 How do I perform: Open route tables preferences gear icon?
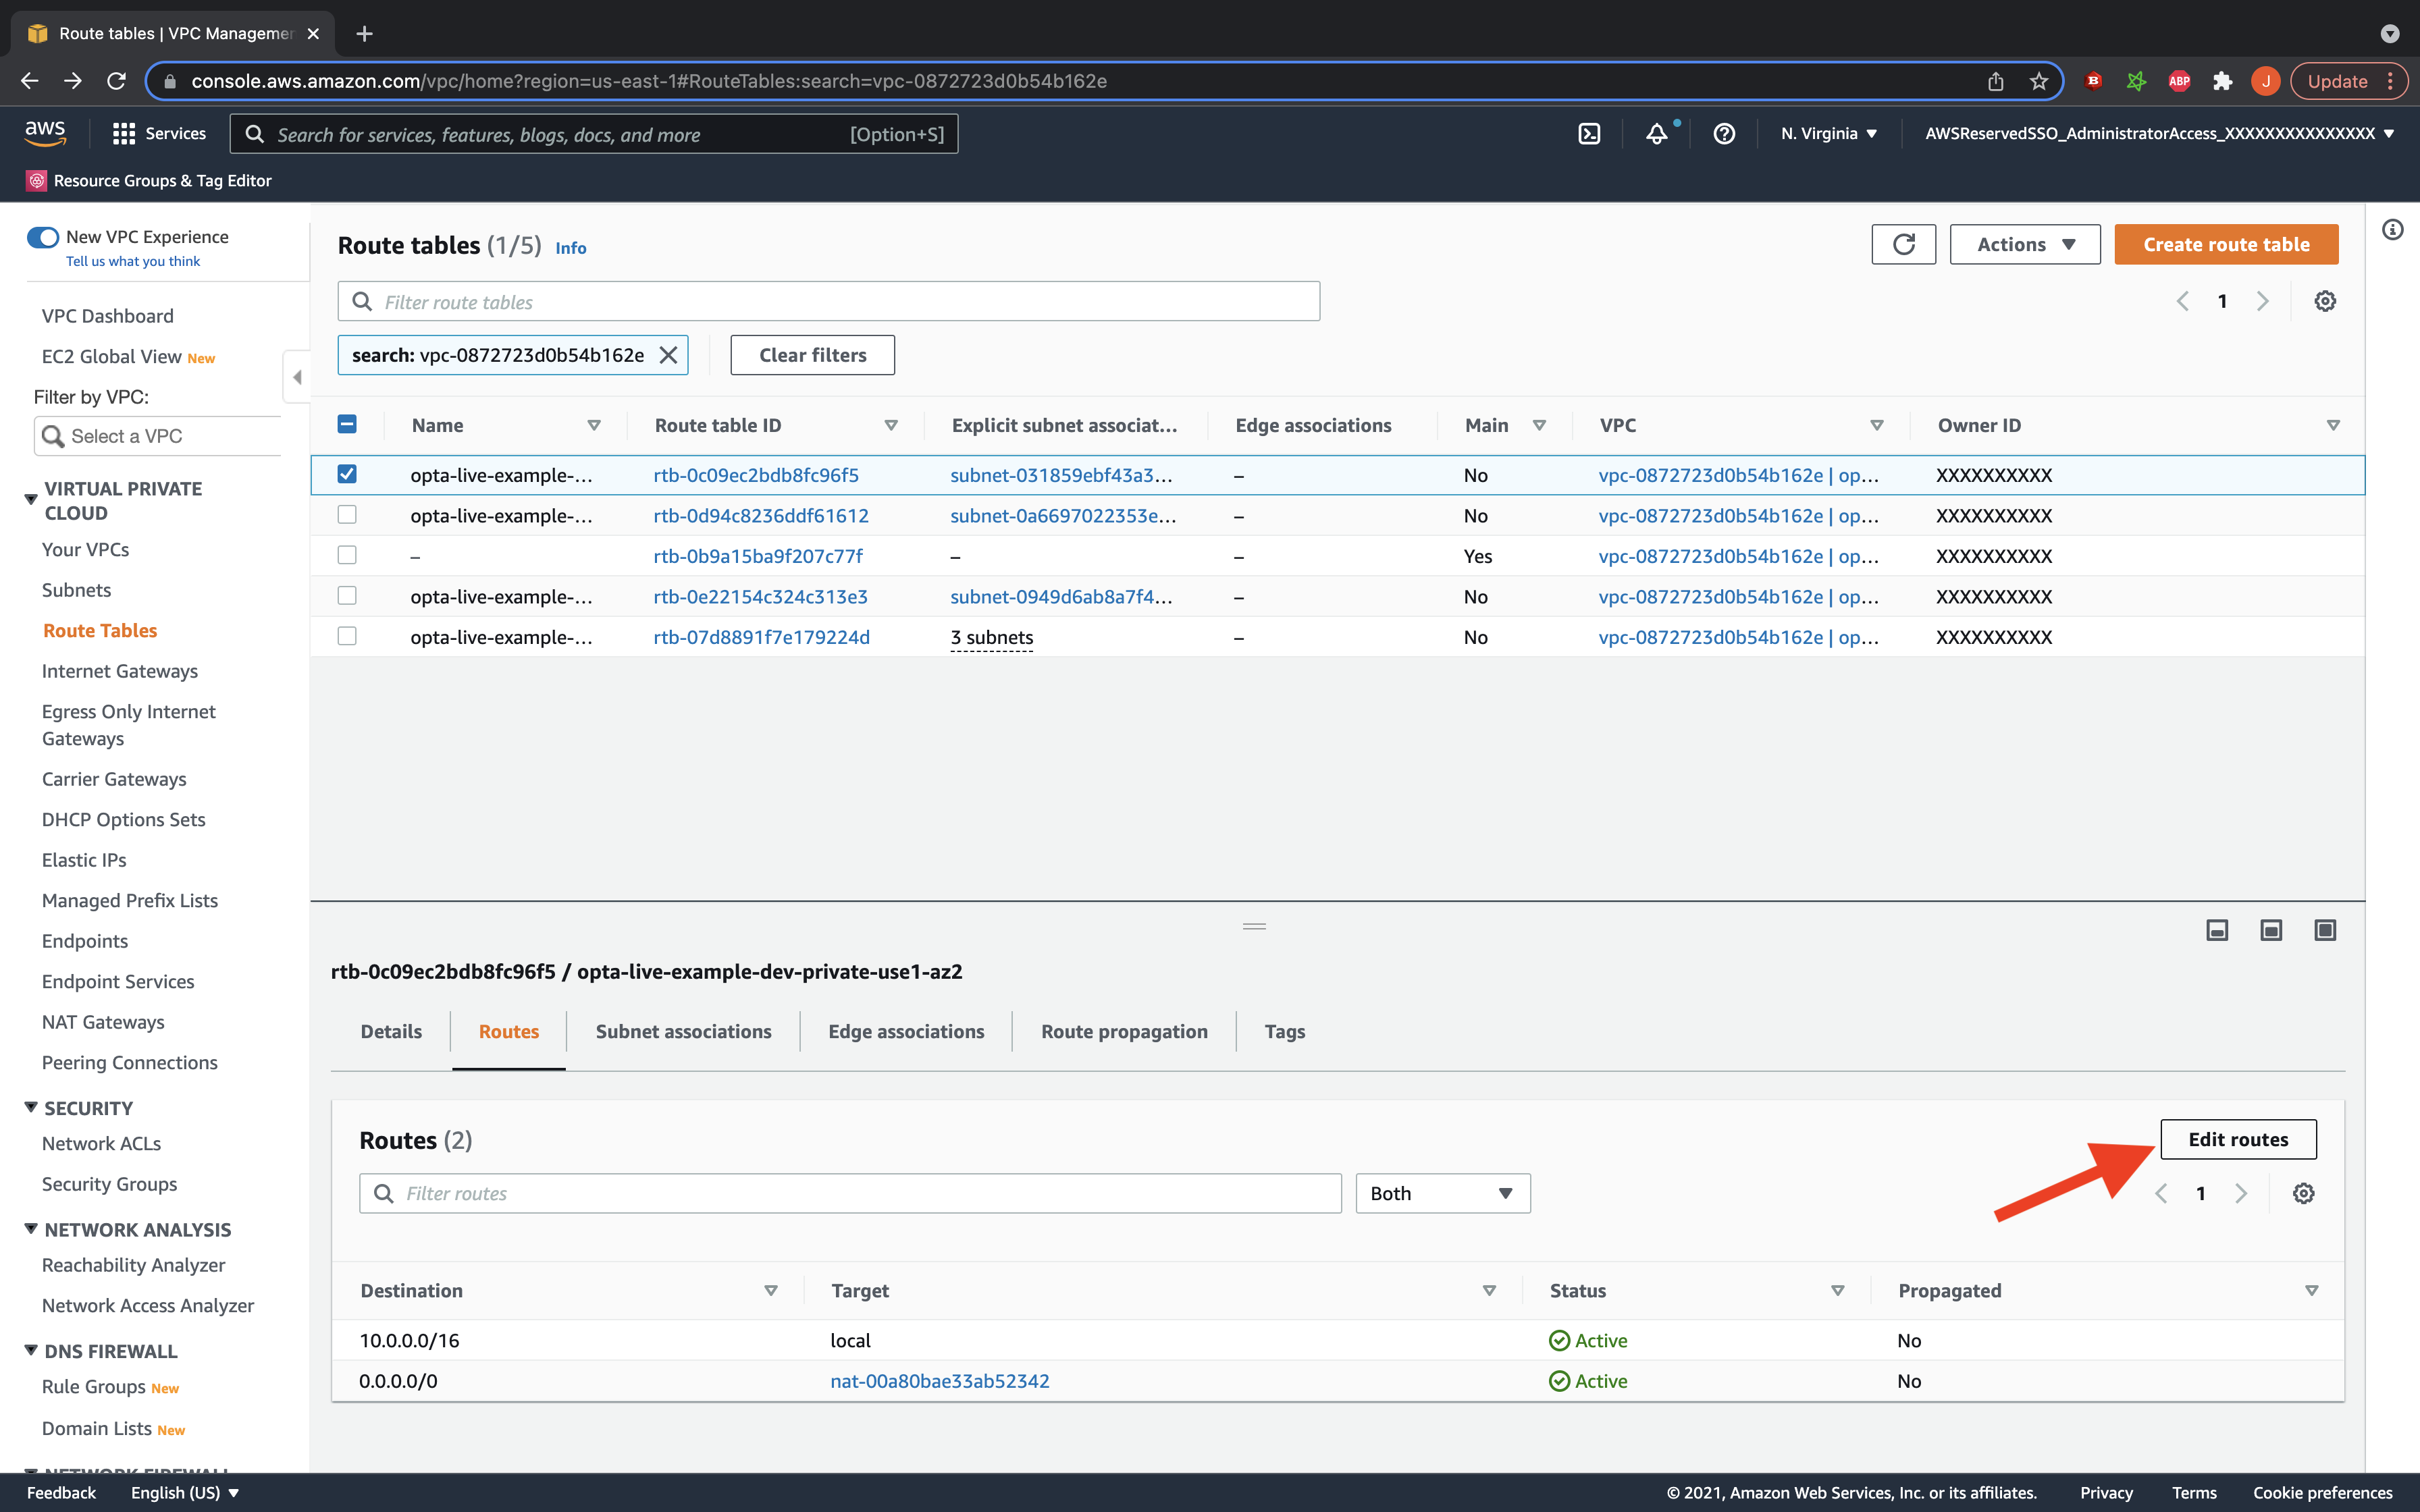pos(2325,301)
